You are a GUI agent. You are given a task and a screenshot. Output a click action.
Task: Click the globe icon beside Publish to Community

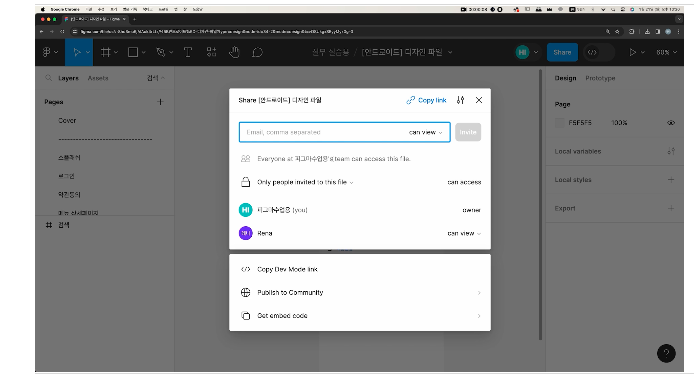(245, 292)
